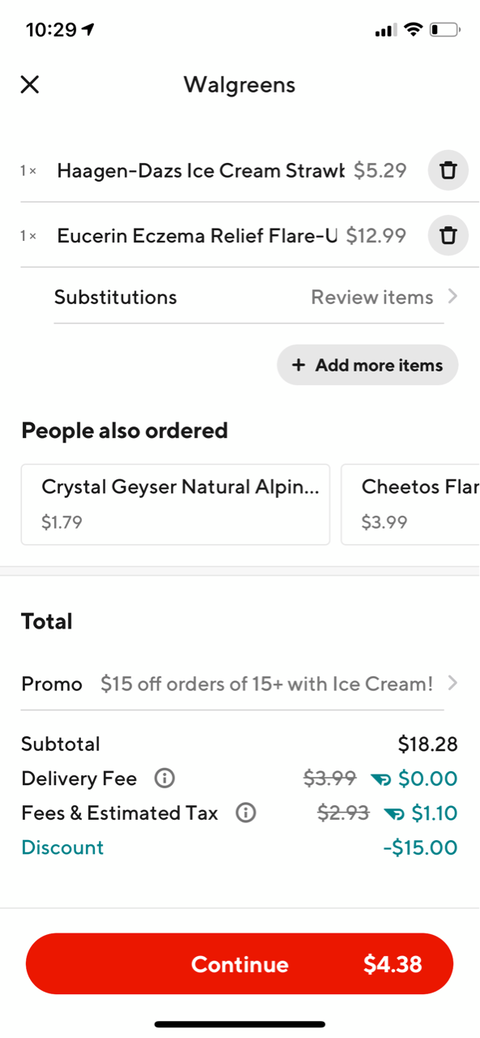Screen dimensions: 480x1038
Task: Tap the 1× quantity of Haagen-Dazs item
Action: [28, 171]
